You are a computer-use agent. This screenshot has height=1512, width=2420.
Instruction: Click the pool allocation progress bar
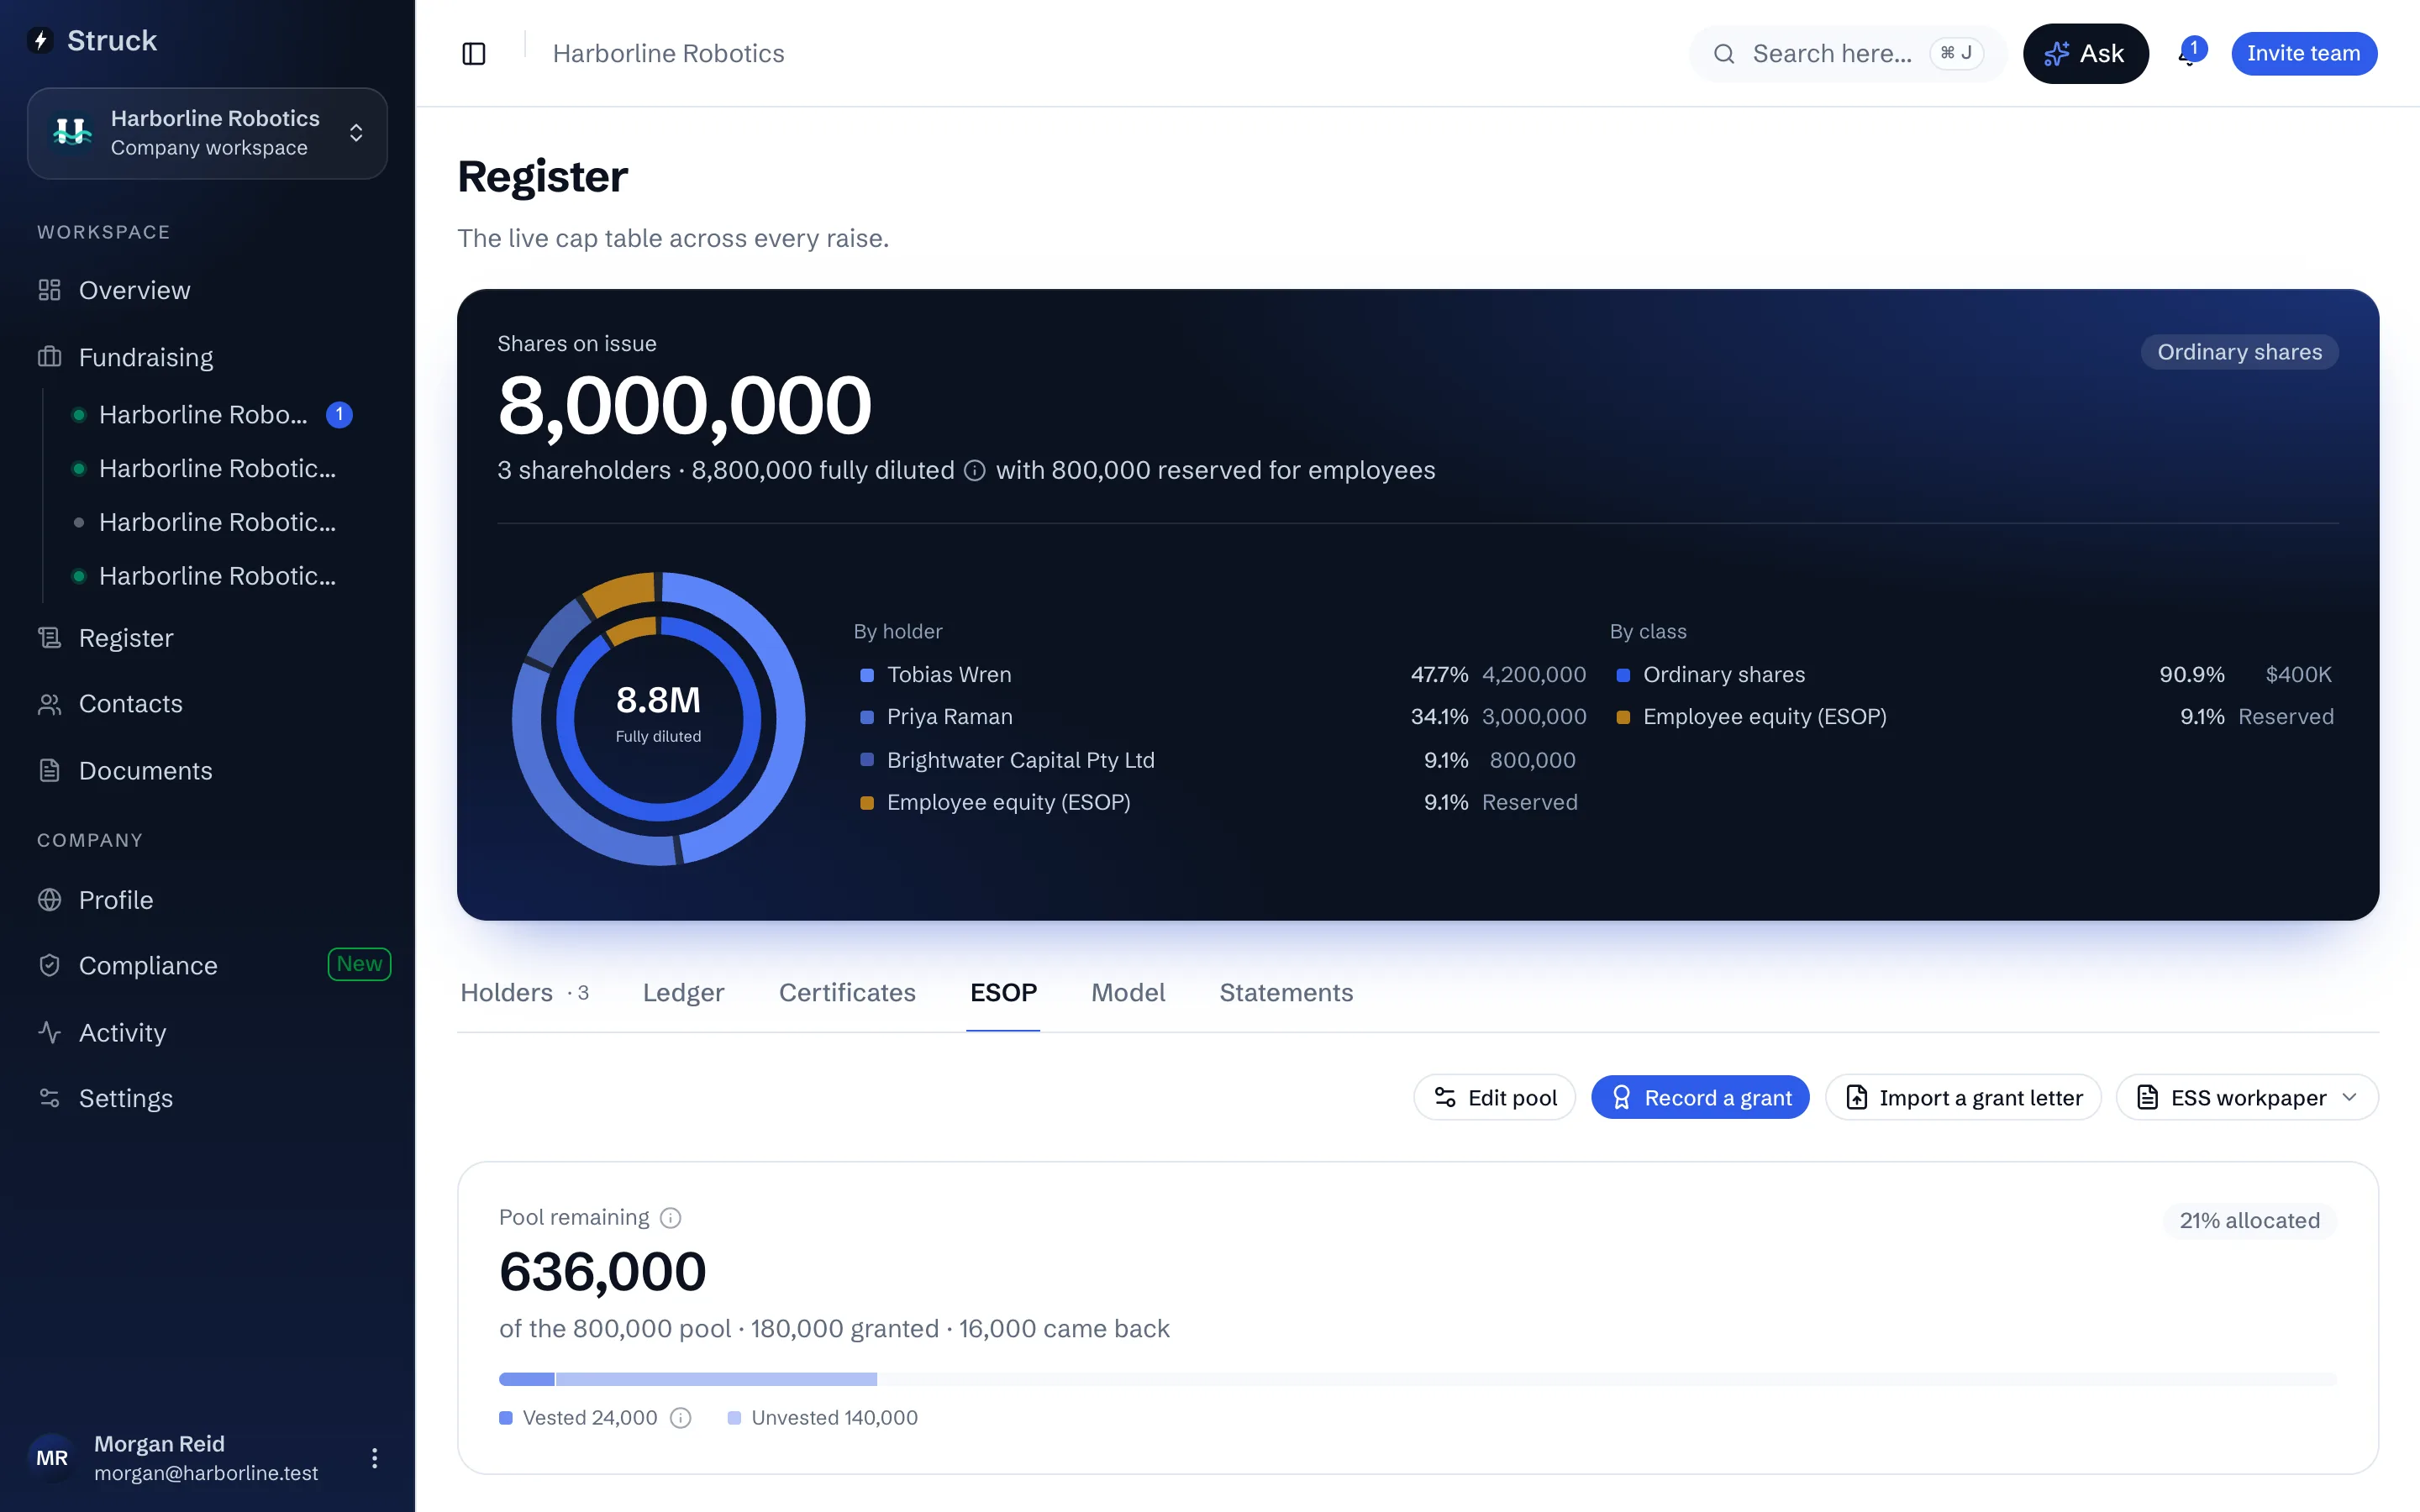click(1417, 1380)
